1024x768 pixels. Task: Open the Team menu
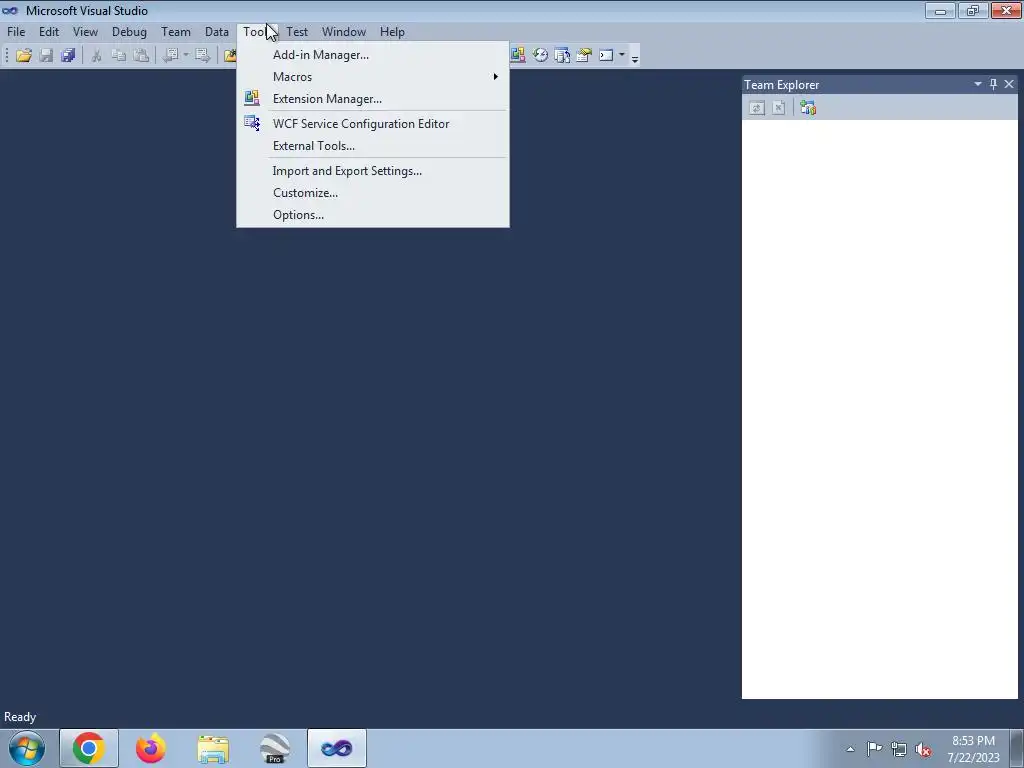click(x=176, y=31)
